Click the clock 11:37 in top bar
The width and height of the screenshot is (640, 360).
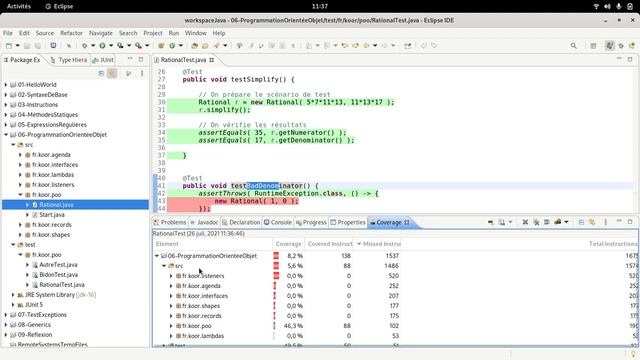tap(320, 7)
